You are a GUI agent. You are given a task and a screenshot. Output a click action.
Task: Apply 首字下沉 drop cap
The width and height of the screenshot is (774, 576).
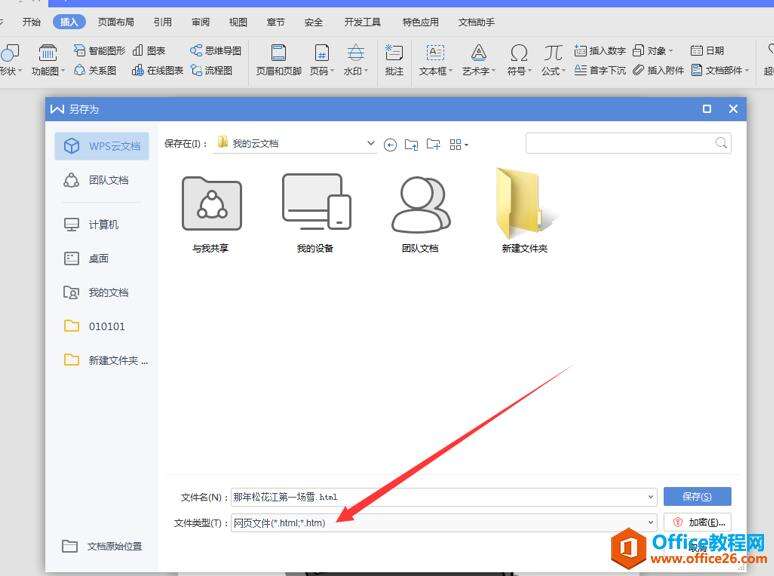(x=600, y=70)
